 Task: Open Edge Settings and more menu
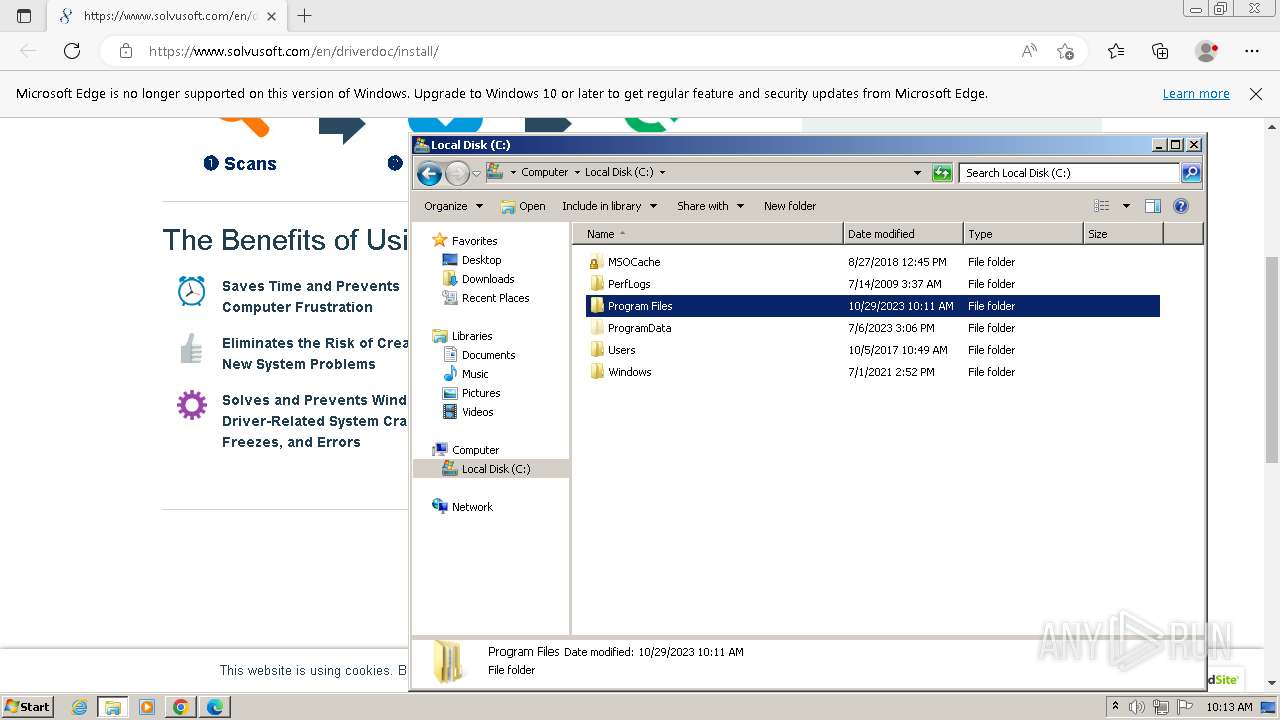click(1252, 51)
